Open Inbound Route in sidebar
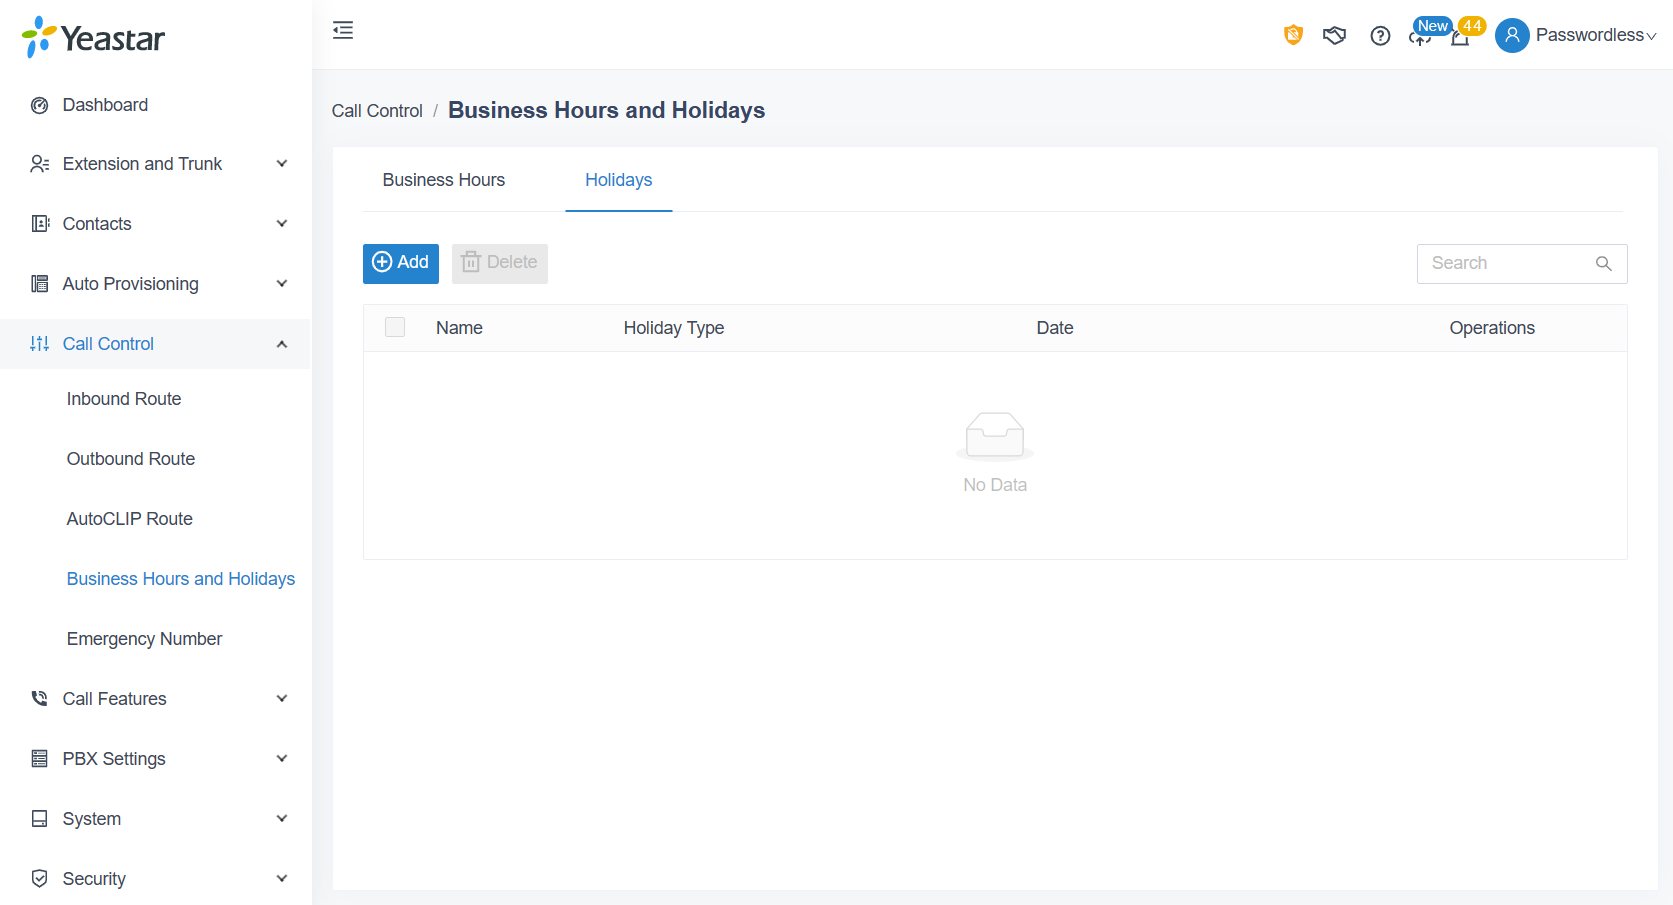This screenshot has width=1673, height=905. click(x=124, y=399)
